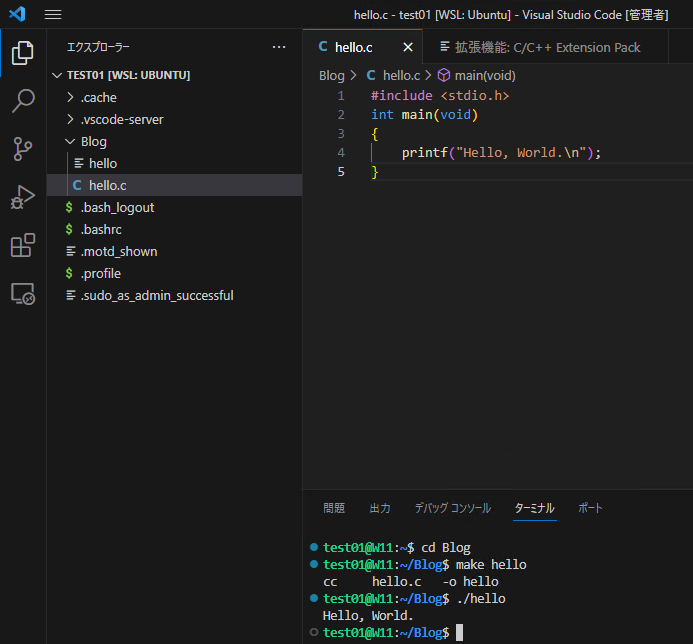
Task: Click the main(void) symbol cube icon in breadcrumb
Action: 444,76
